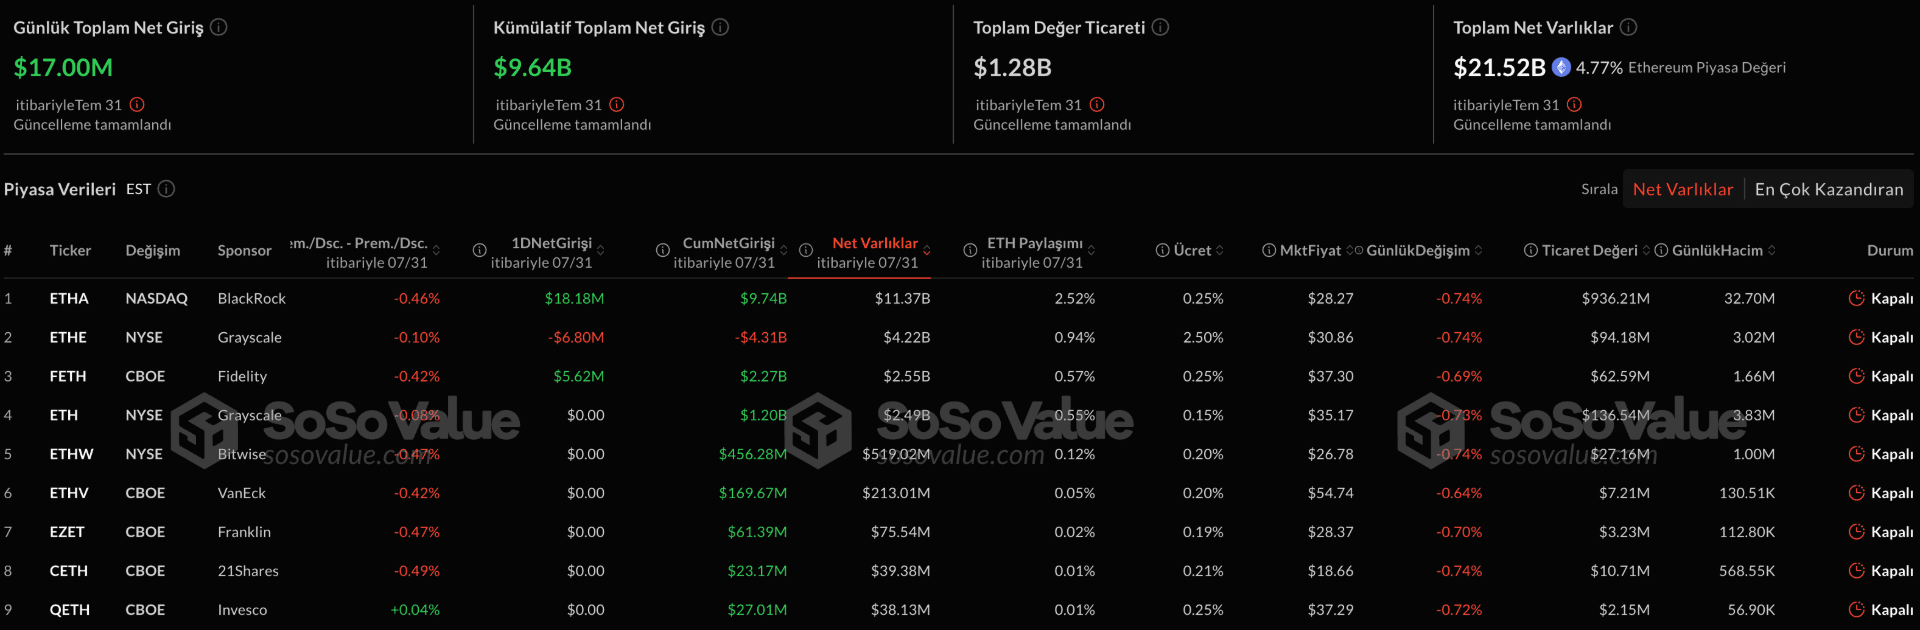Viewport: 1920px width, 630px height.
Task: Click info icon beside Kümülatif Toplam Net Giriş
Action: (720, 27)
